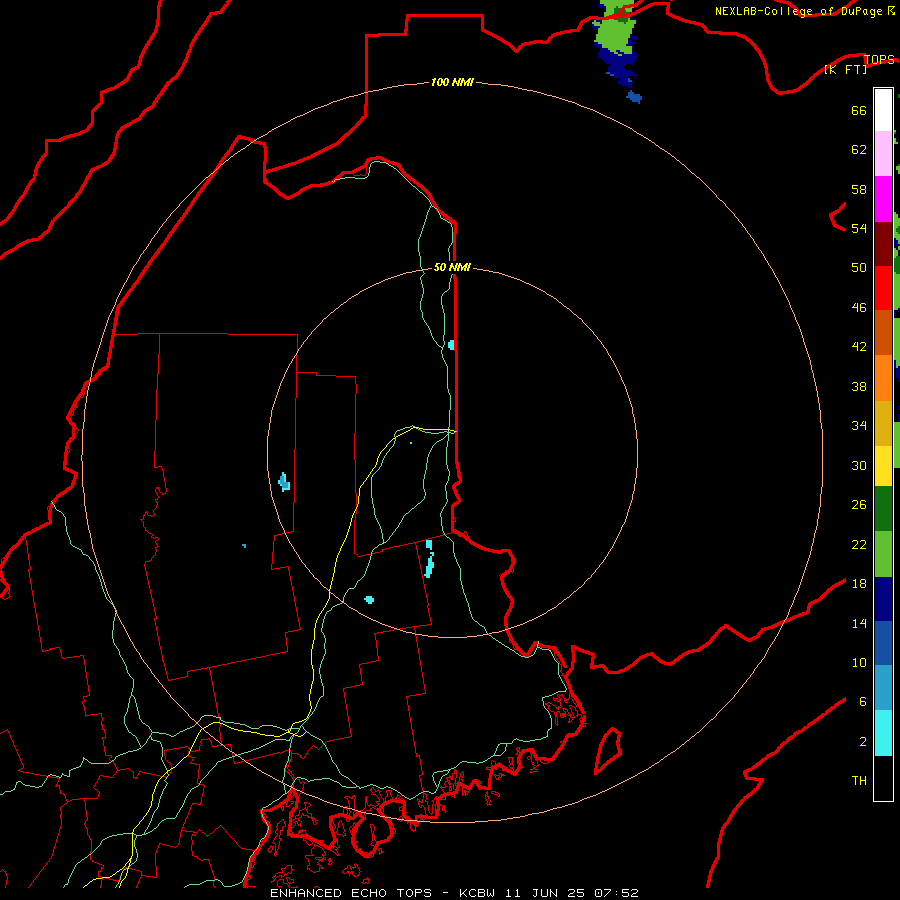Click the legend value 62
900x900 pixels.
pyautogui.click(x=859, y=150)
